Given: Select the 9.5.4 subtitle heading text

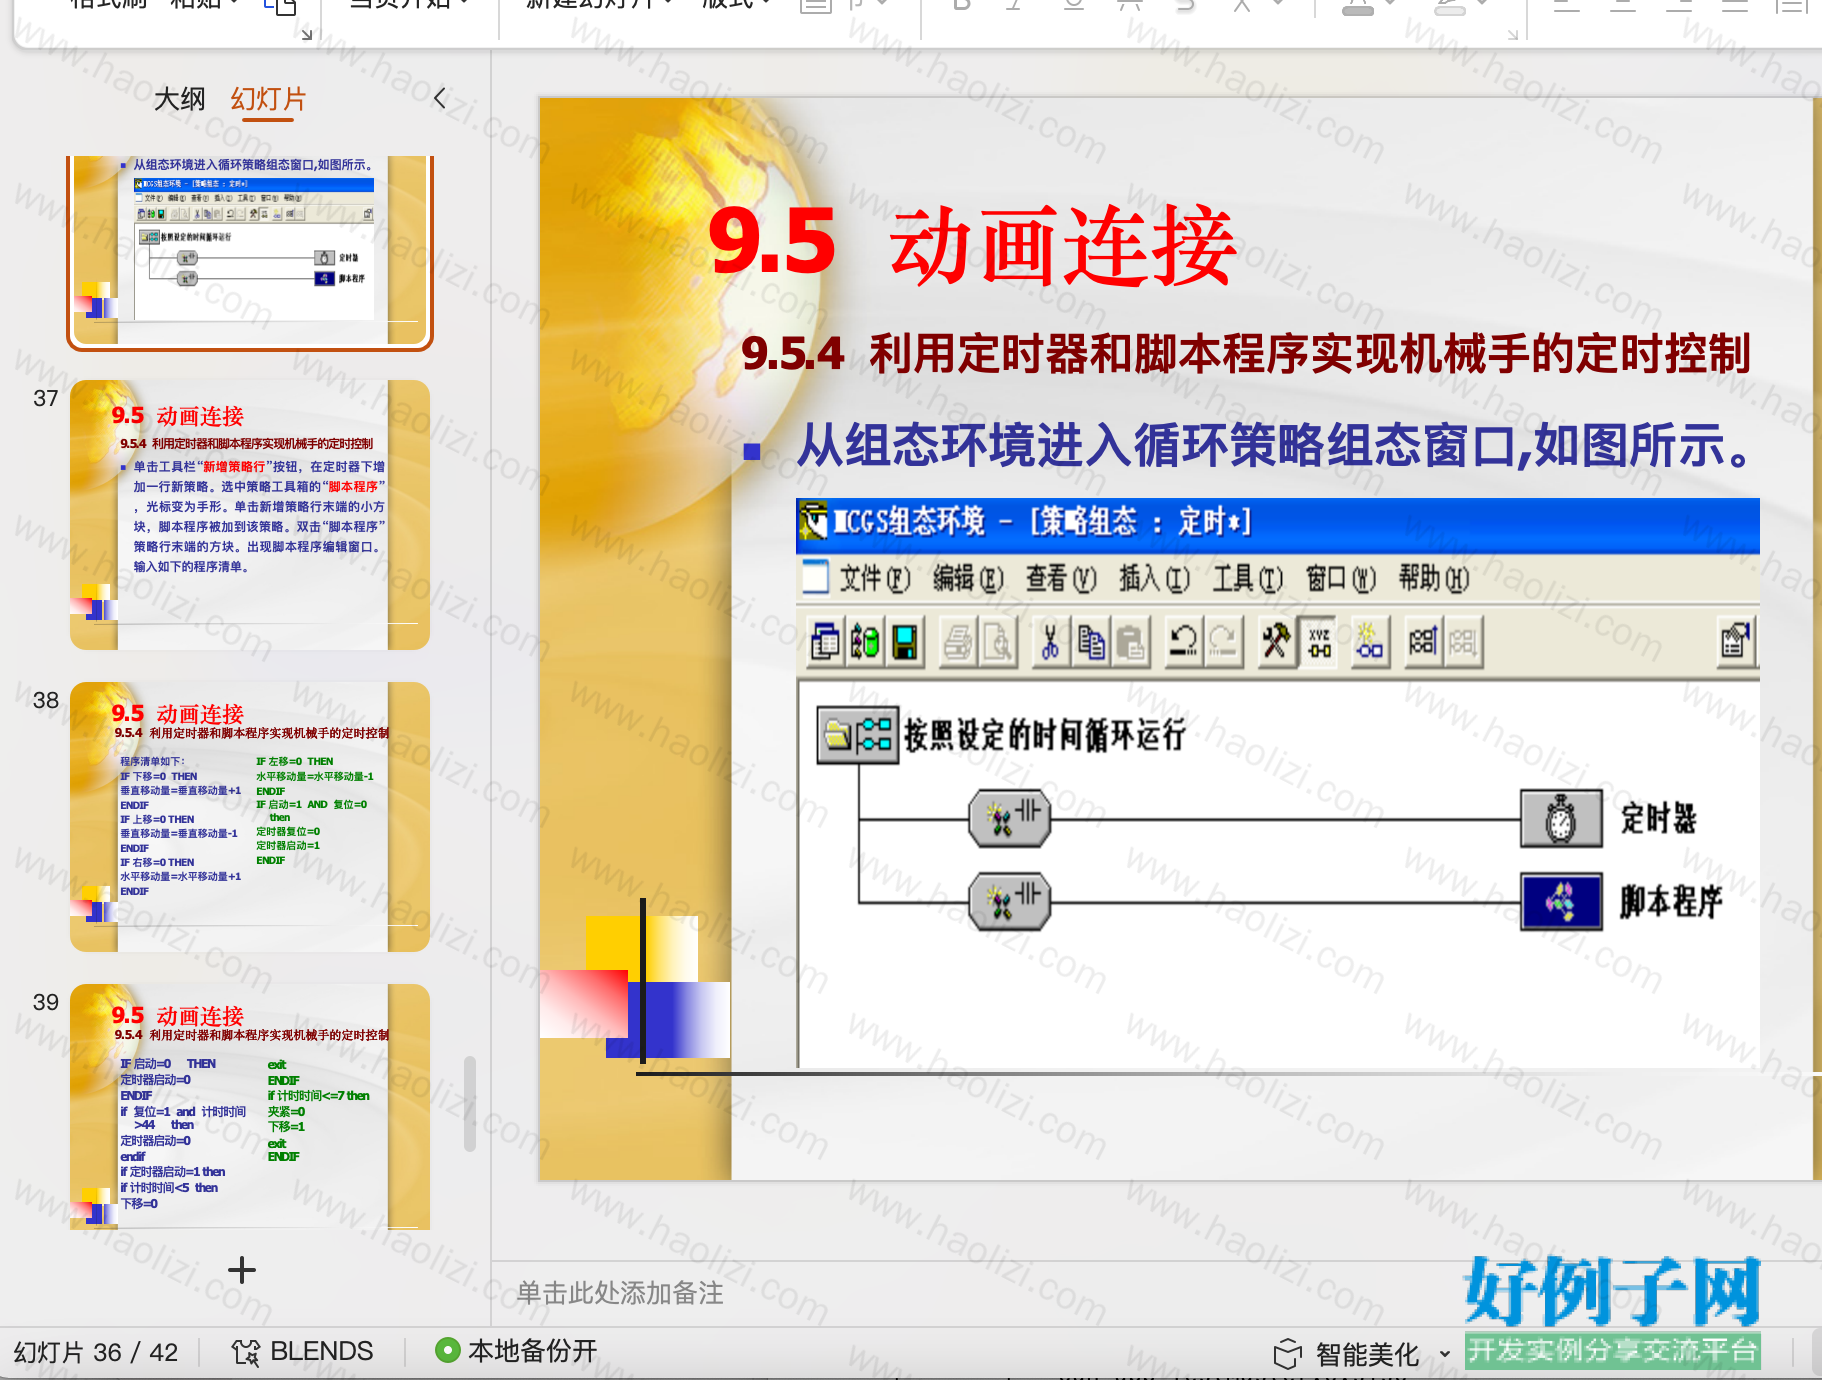Looking at the screenshot, I should click(1246, 354).
